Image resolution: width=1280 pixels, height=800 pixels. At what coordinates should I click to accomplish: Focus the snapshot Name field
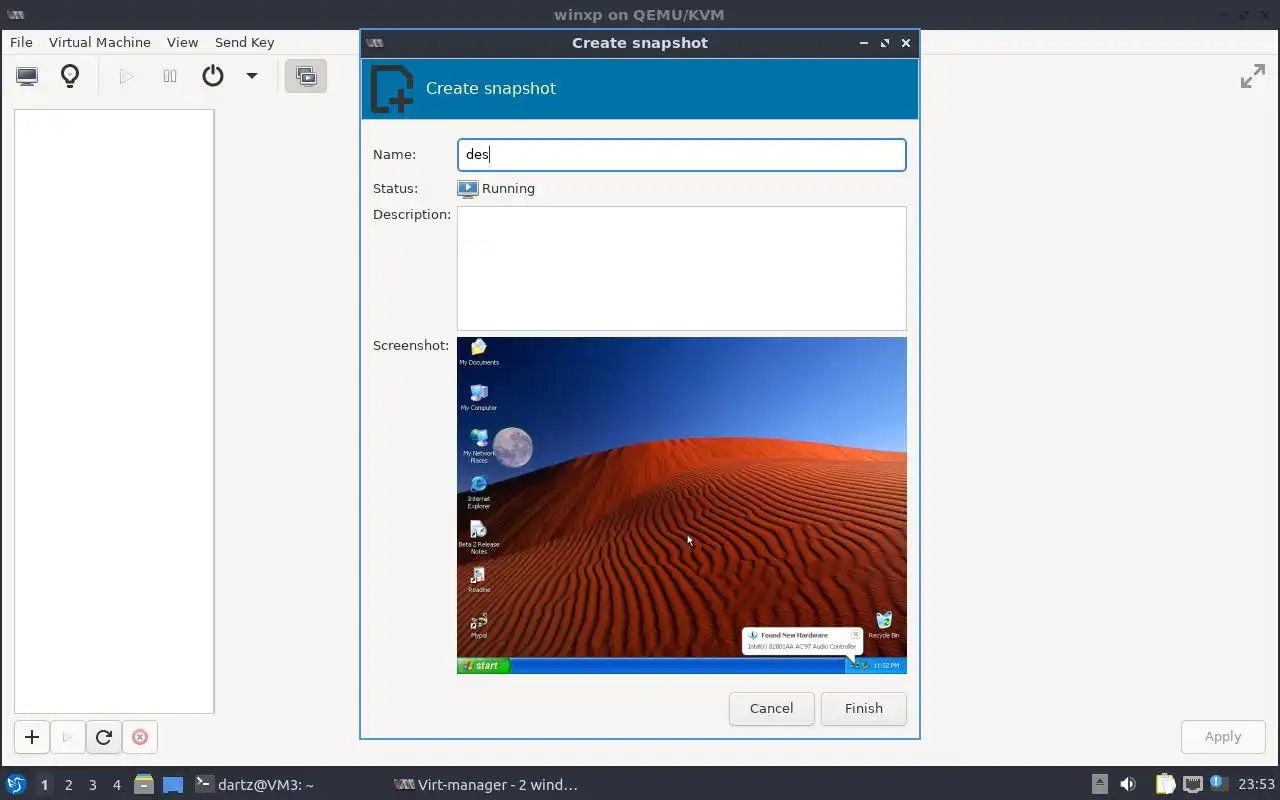coord(682,155)
